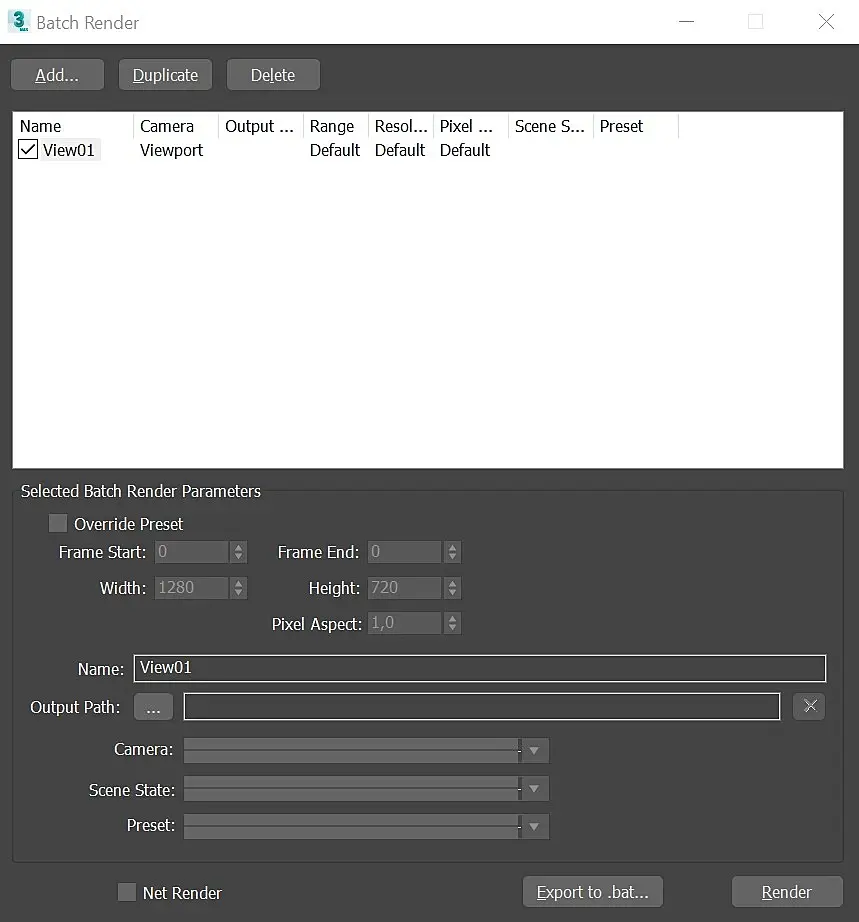Click the Output column header
The height and width of the screenshot is (922, 859).
click(x=260, y=126)
